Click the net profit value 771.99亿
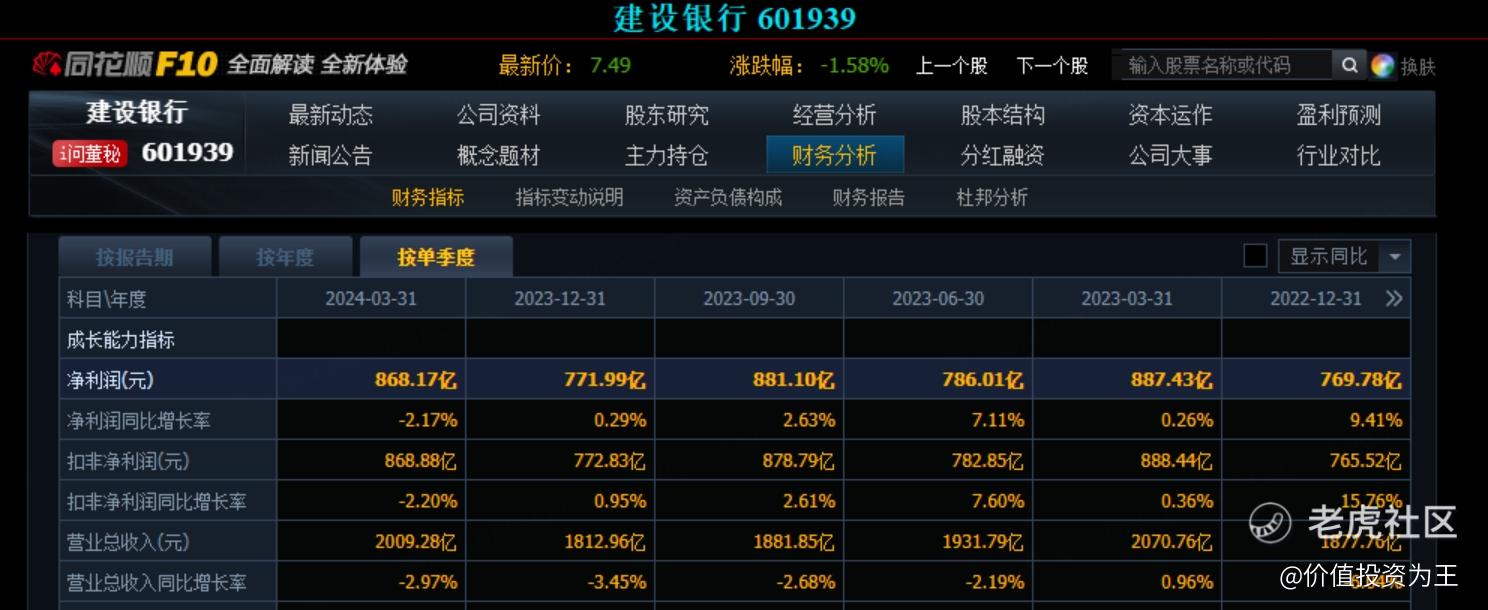 (x=605, y=380)
